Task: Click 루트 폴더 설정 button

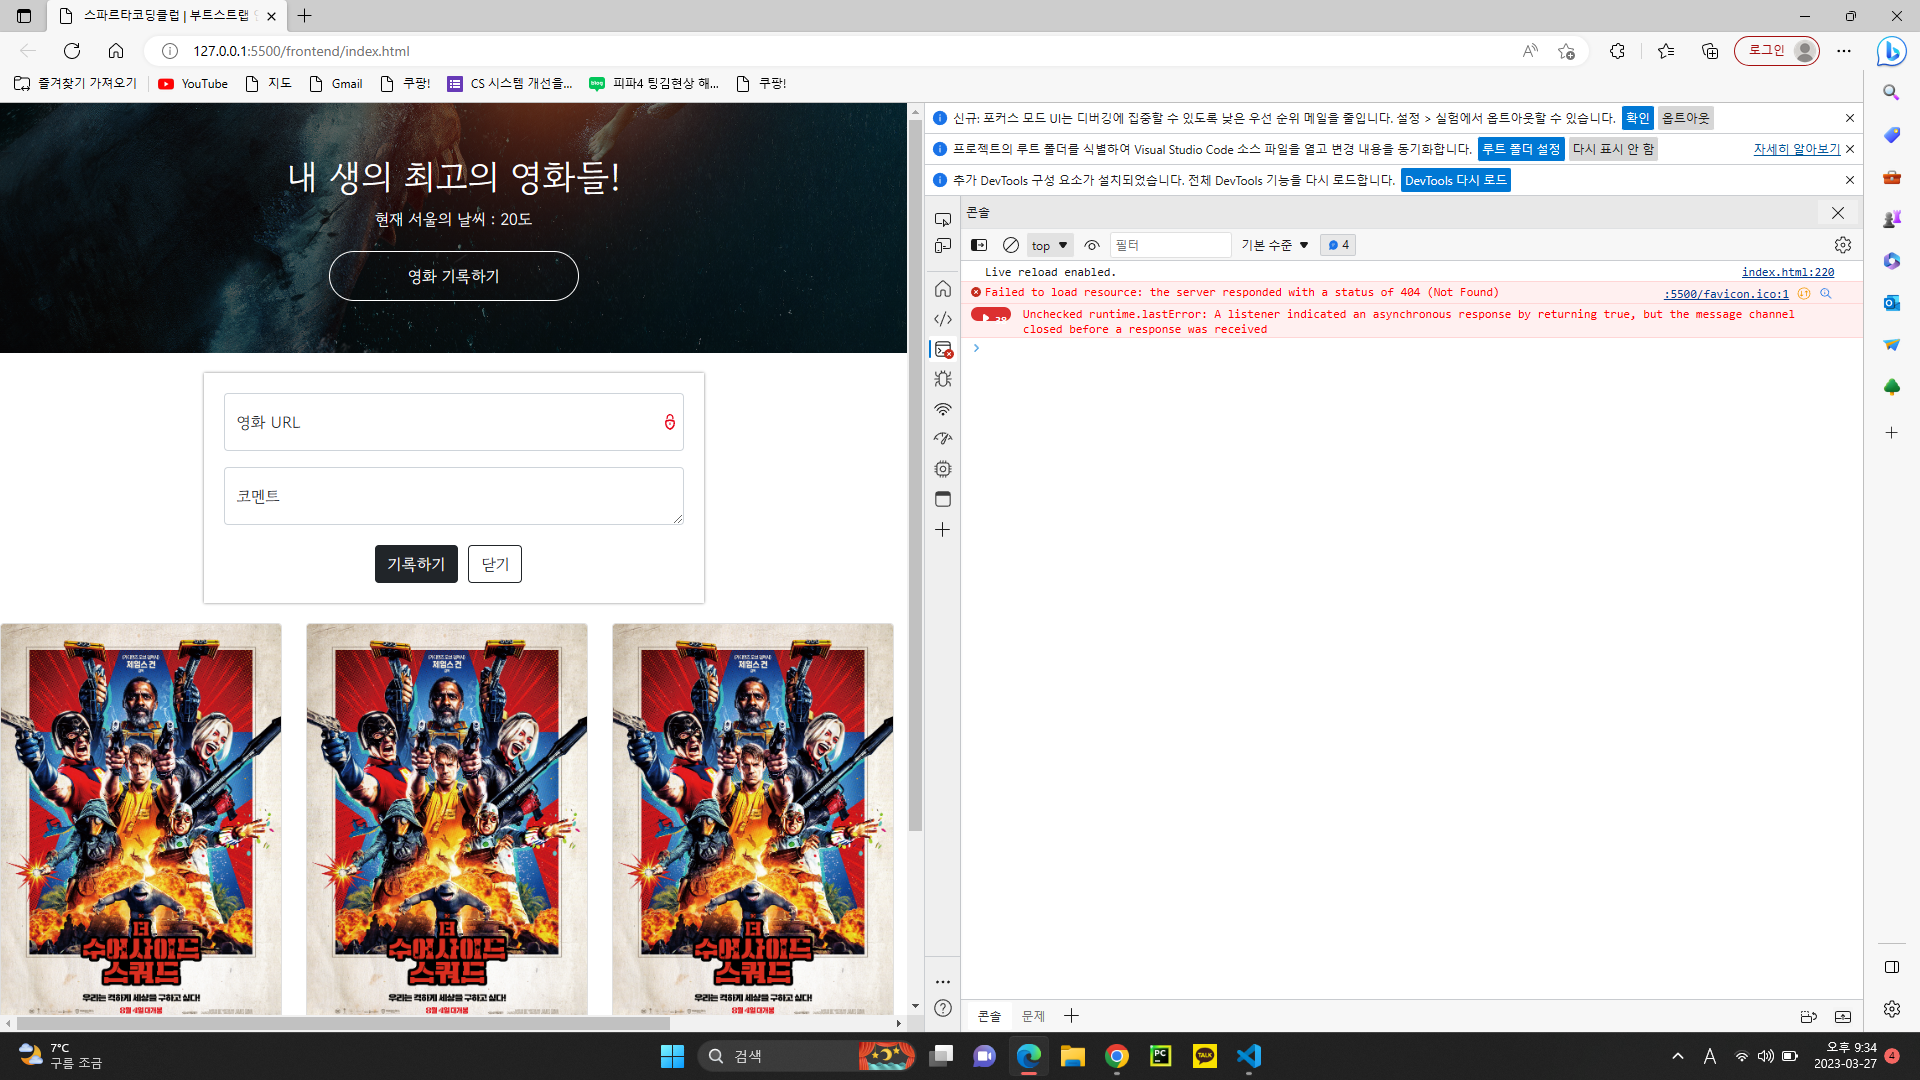Action: click(x=1520, y=149)
